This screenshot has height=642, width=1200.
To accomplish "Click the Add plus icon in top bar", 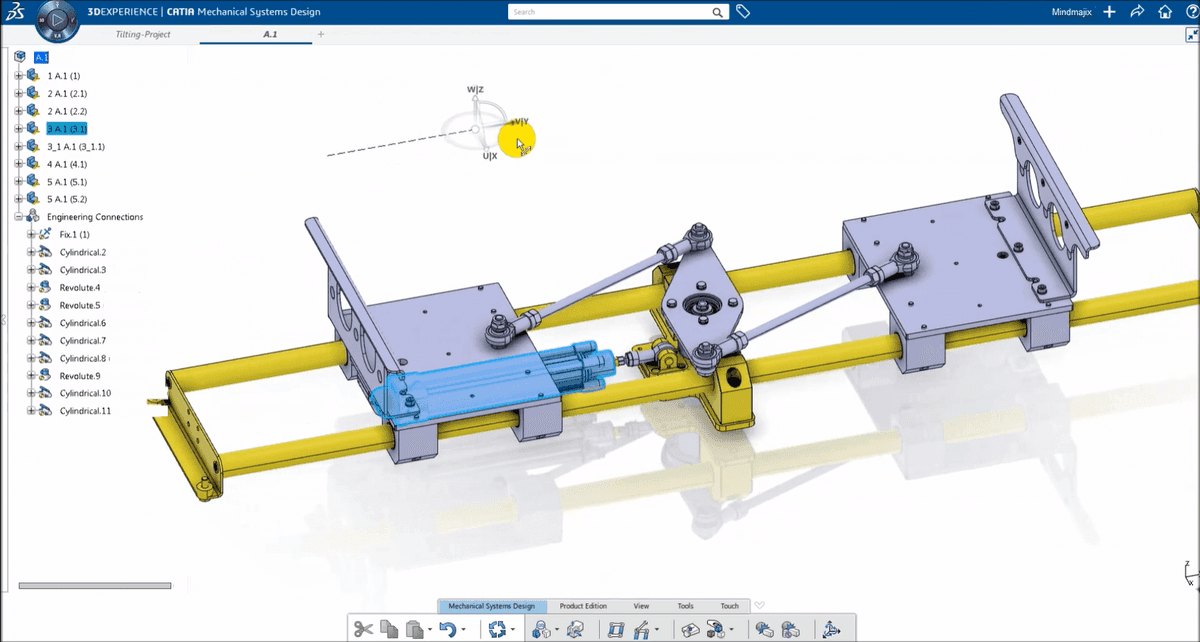I will 1108,12.
